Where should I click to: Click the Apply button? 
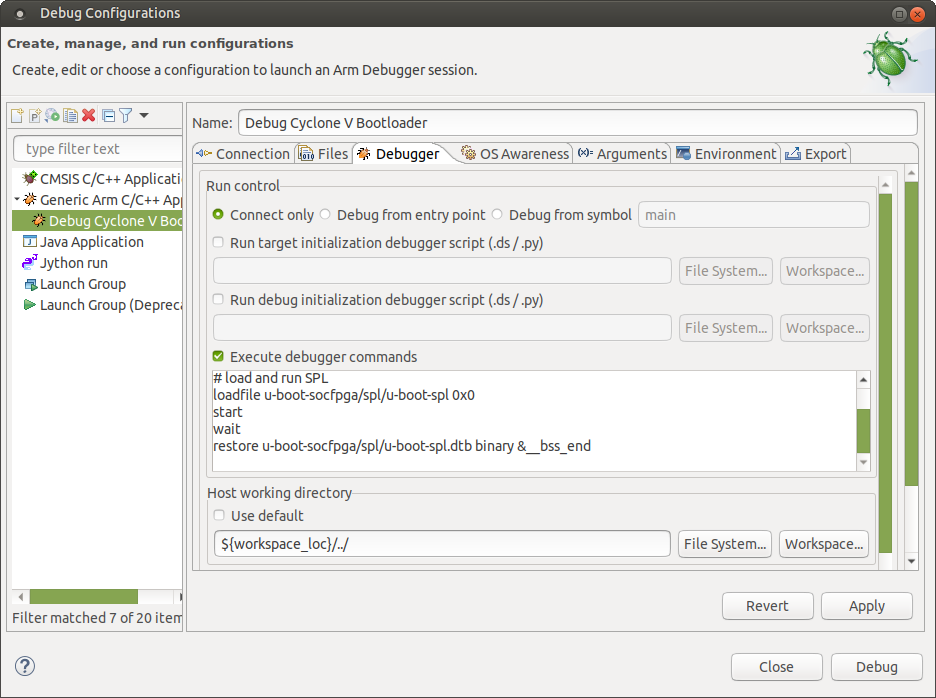click(x=866, y=606)
